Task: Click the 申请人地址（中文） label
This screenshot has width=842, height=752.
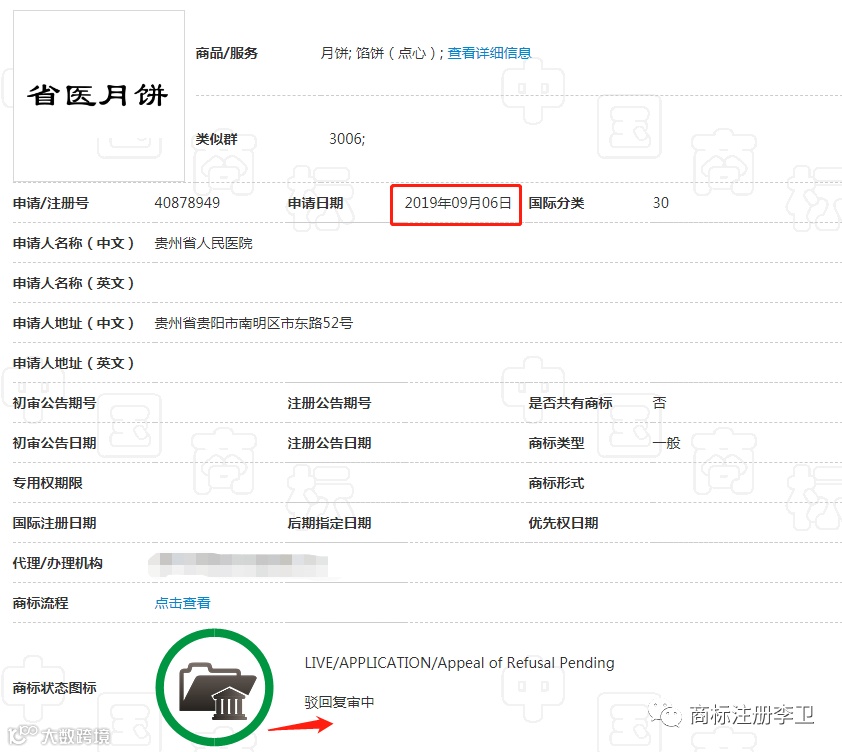Action: tap(74, 323)
